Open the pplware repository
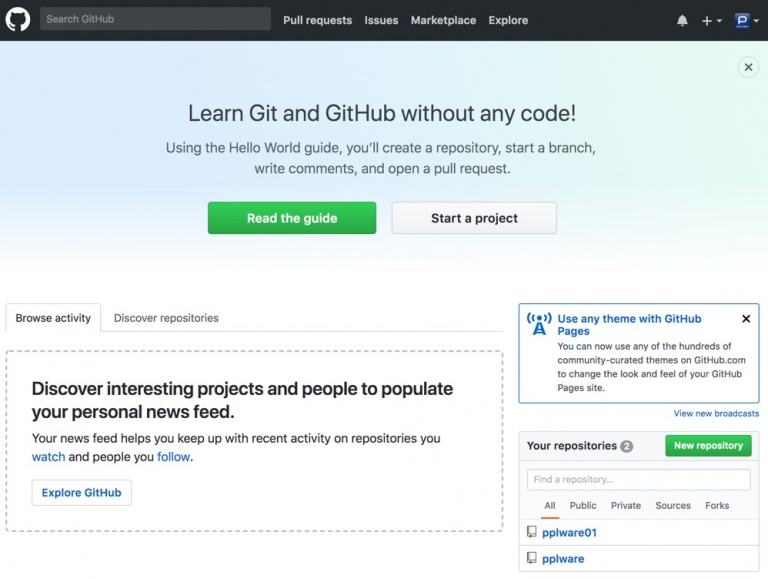Image resolution: width=768 pixels, height=579 pixels. [x=563, y=558]
